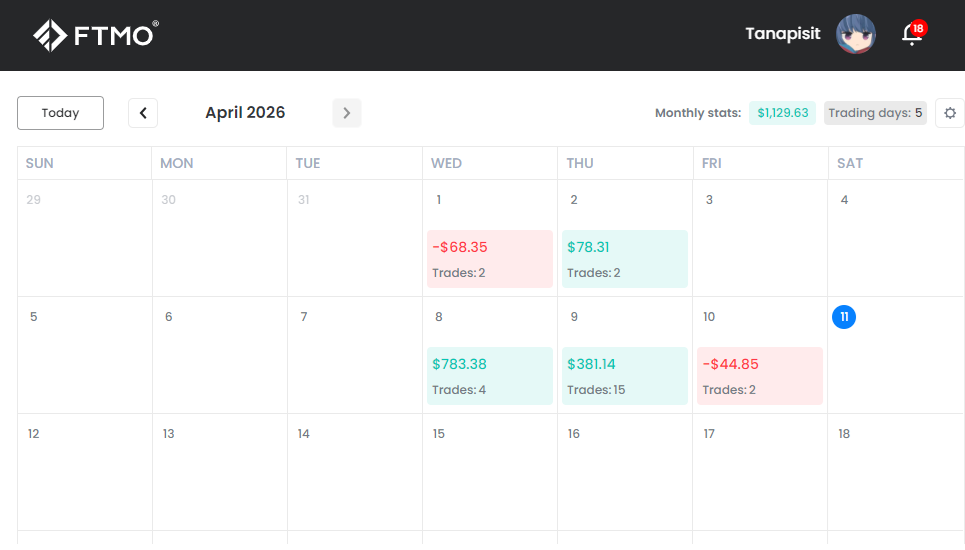Screen dimensions: 965x550
Task: Open April 9 profit entry $381.14
Action: [624, 376]
